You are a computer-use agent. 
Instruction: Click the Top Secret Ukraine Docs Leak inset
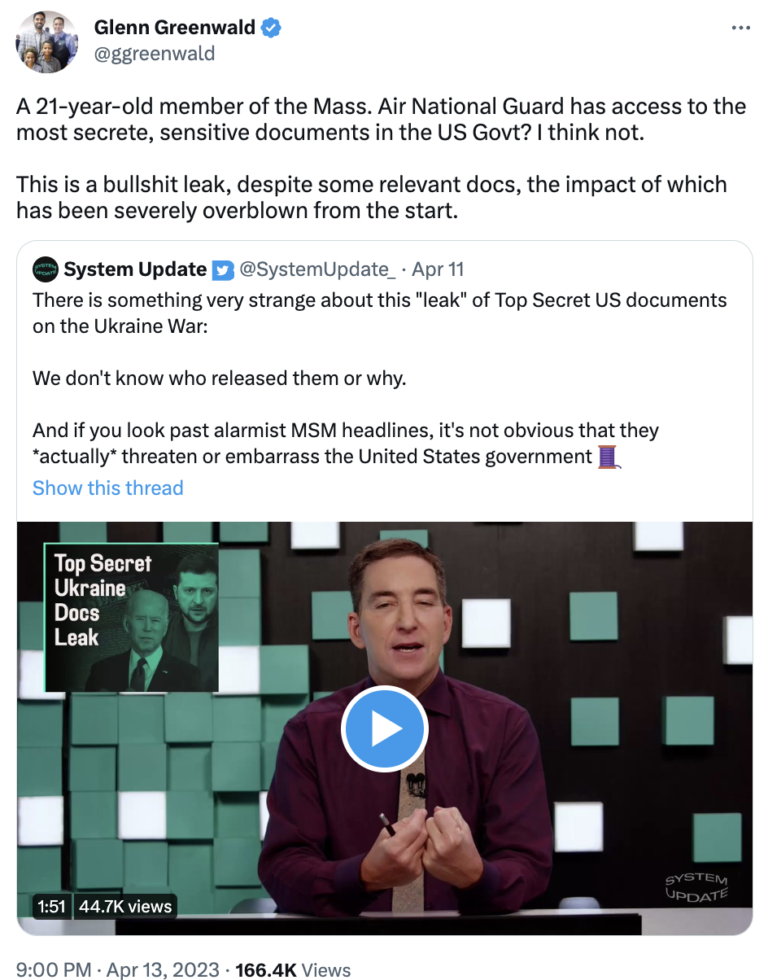pyautogui.click(x=131, y=618)
